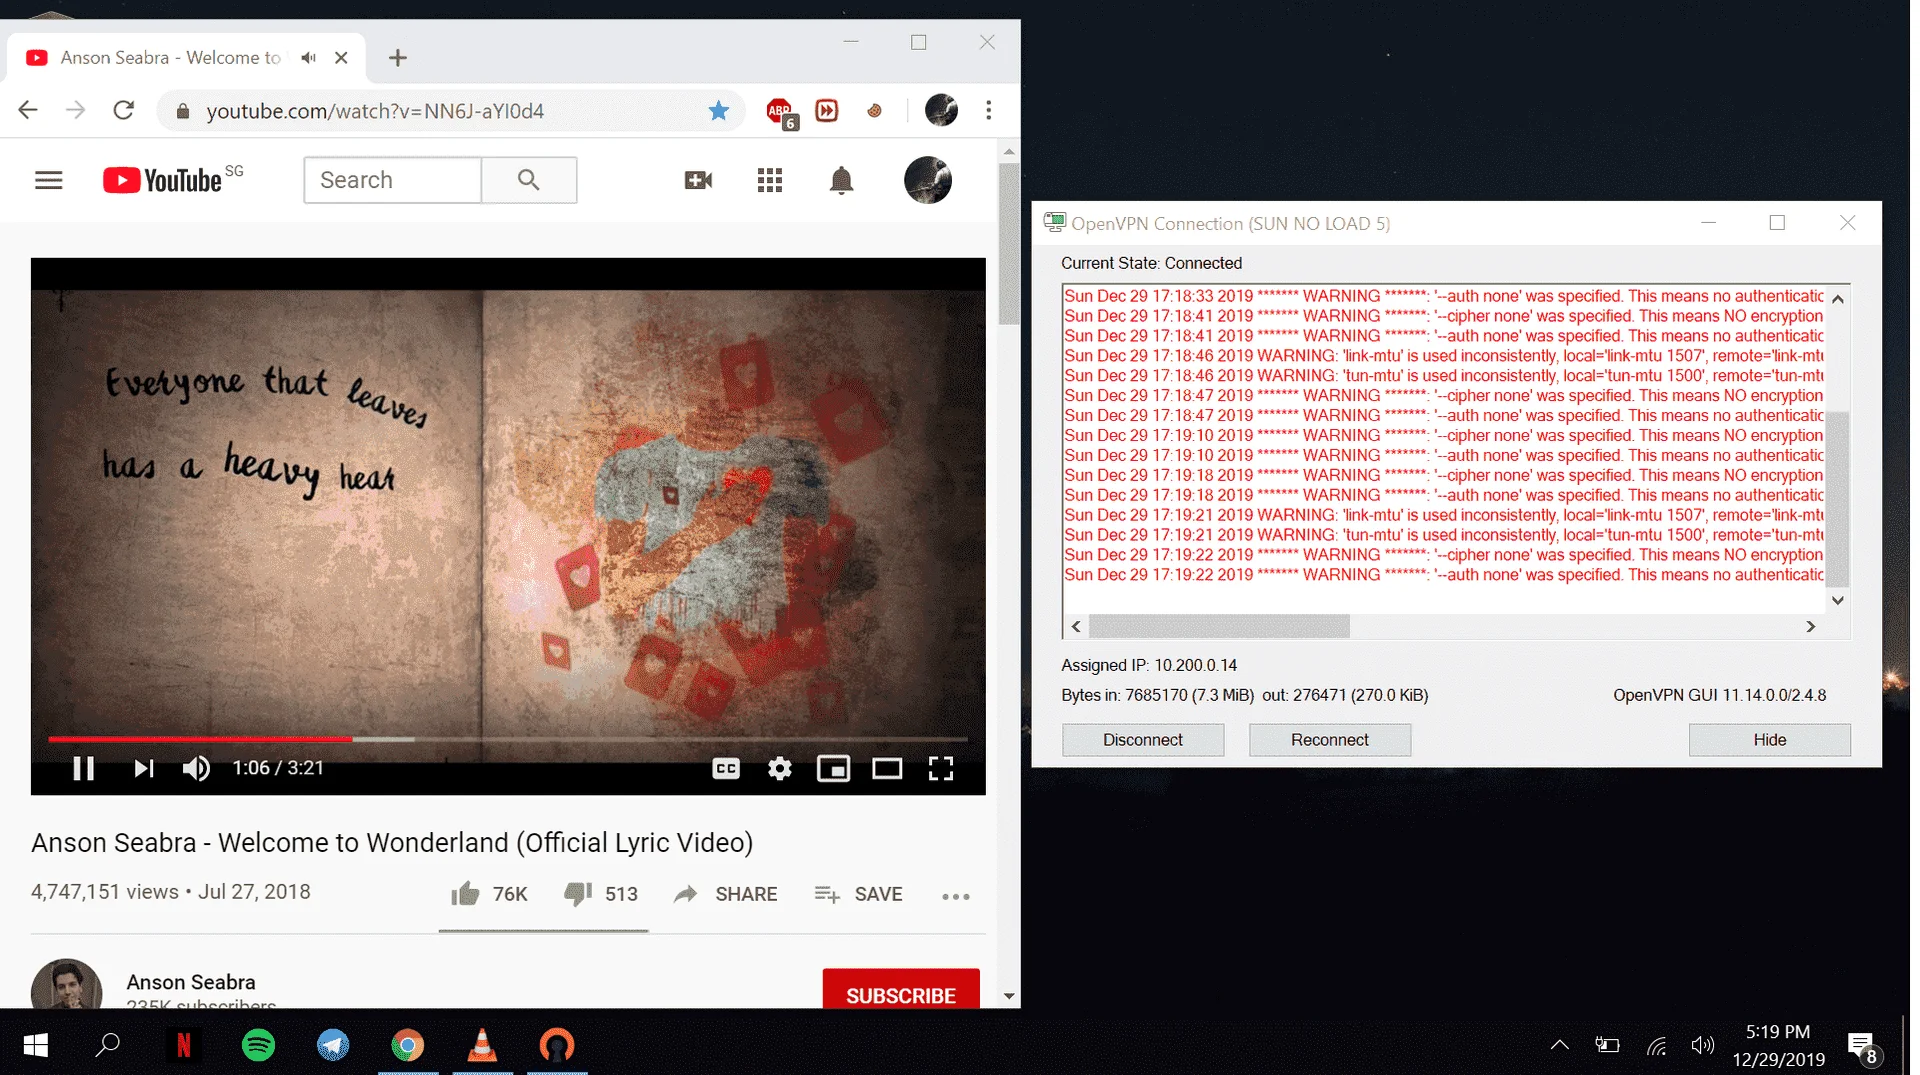The width and height of the screenshot is (1920, 1075).
Task: Open YouTube notifications bell
Action: pyautogui.click(x=842, y=180)
